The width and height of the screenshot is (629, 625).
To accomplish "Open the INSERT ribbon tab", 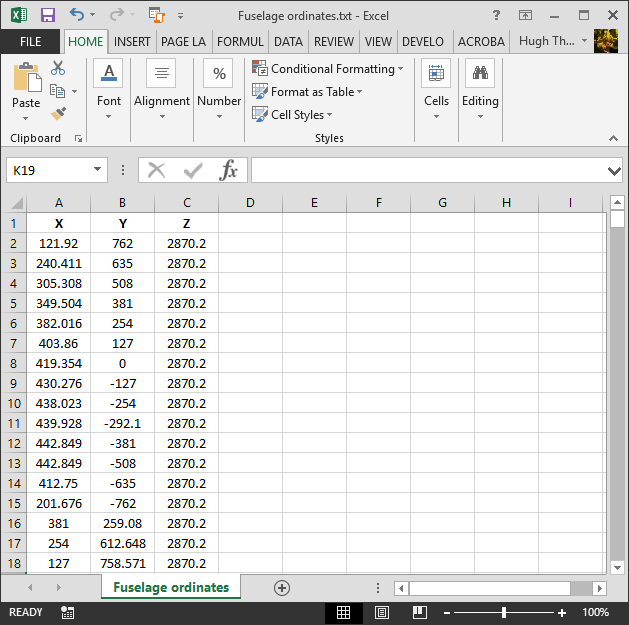I will [x=132, y=42].
